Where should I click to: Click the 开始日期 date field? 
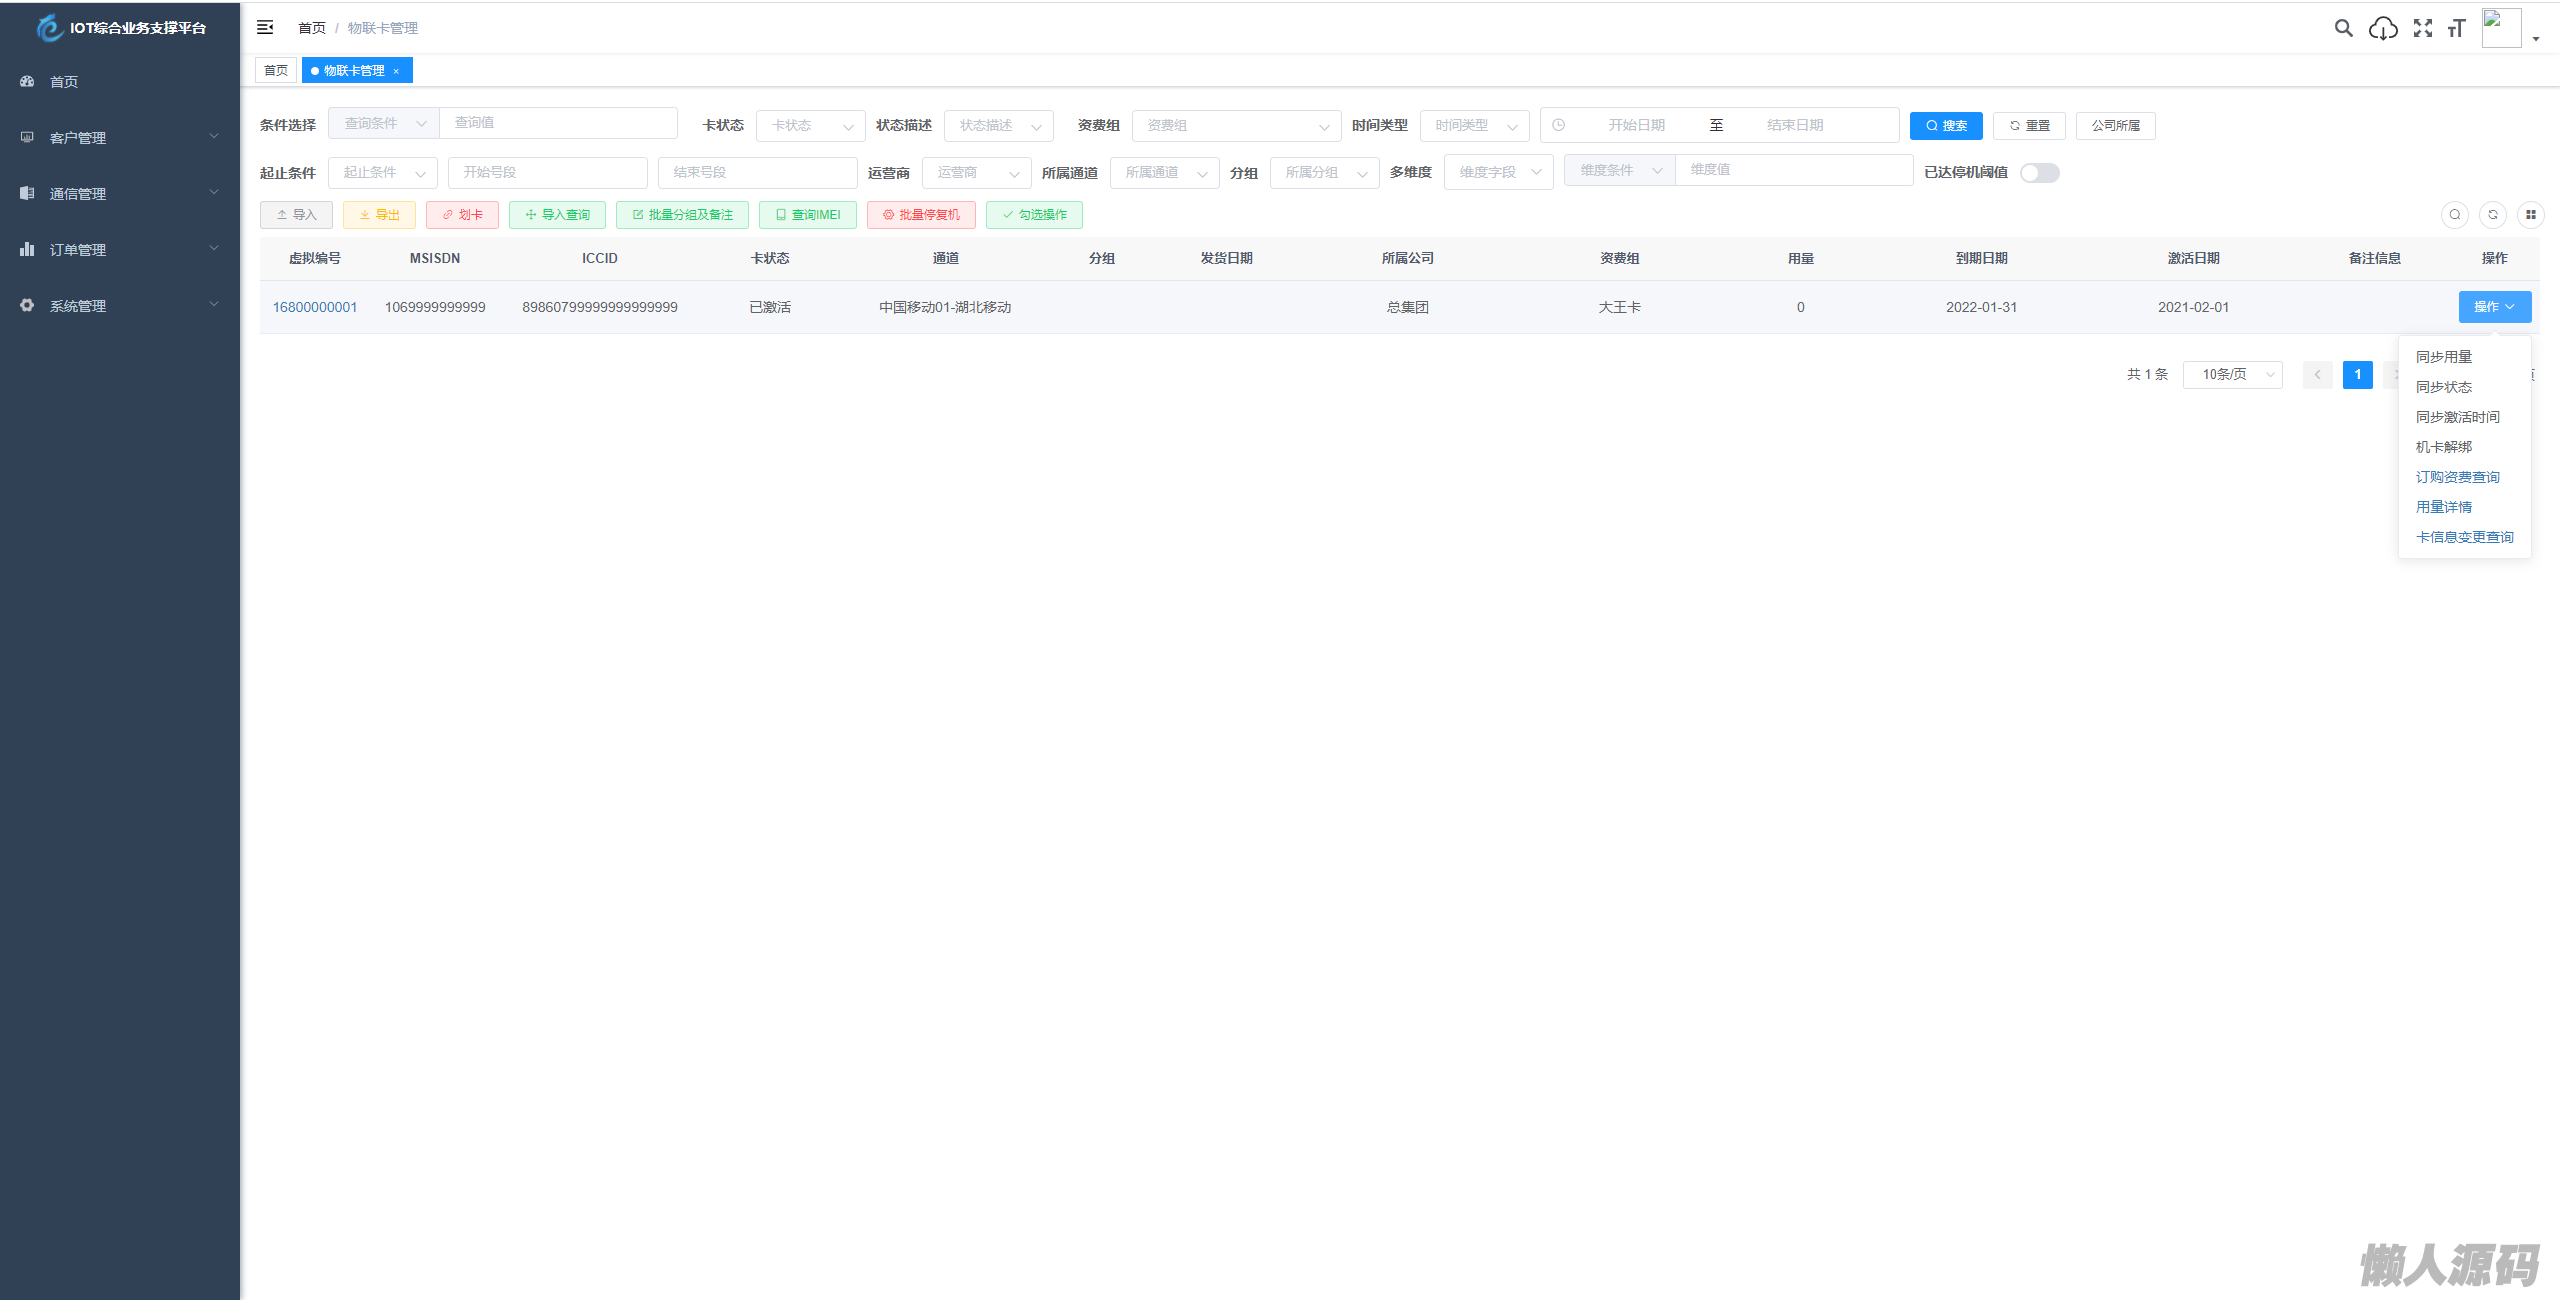pos(1636,125)
